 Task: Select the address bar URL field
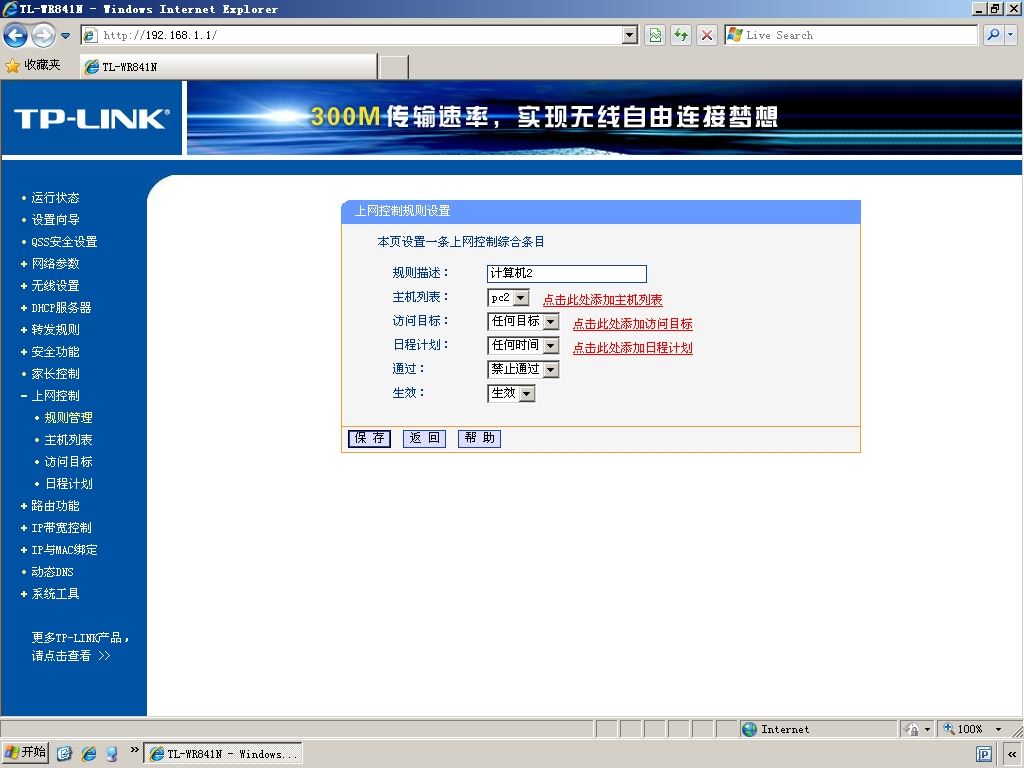tap(359, 35)
